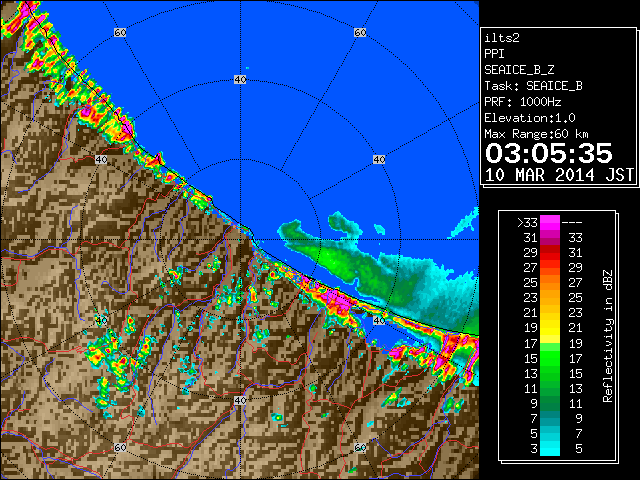
Task: Select the red 29–31 dBZ legend swatch
Action: 549,253
